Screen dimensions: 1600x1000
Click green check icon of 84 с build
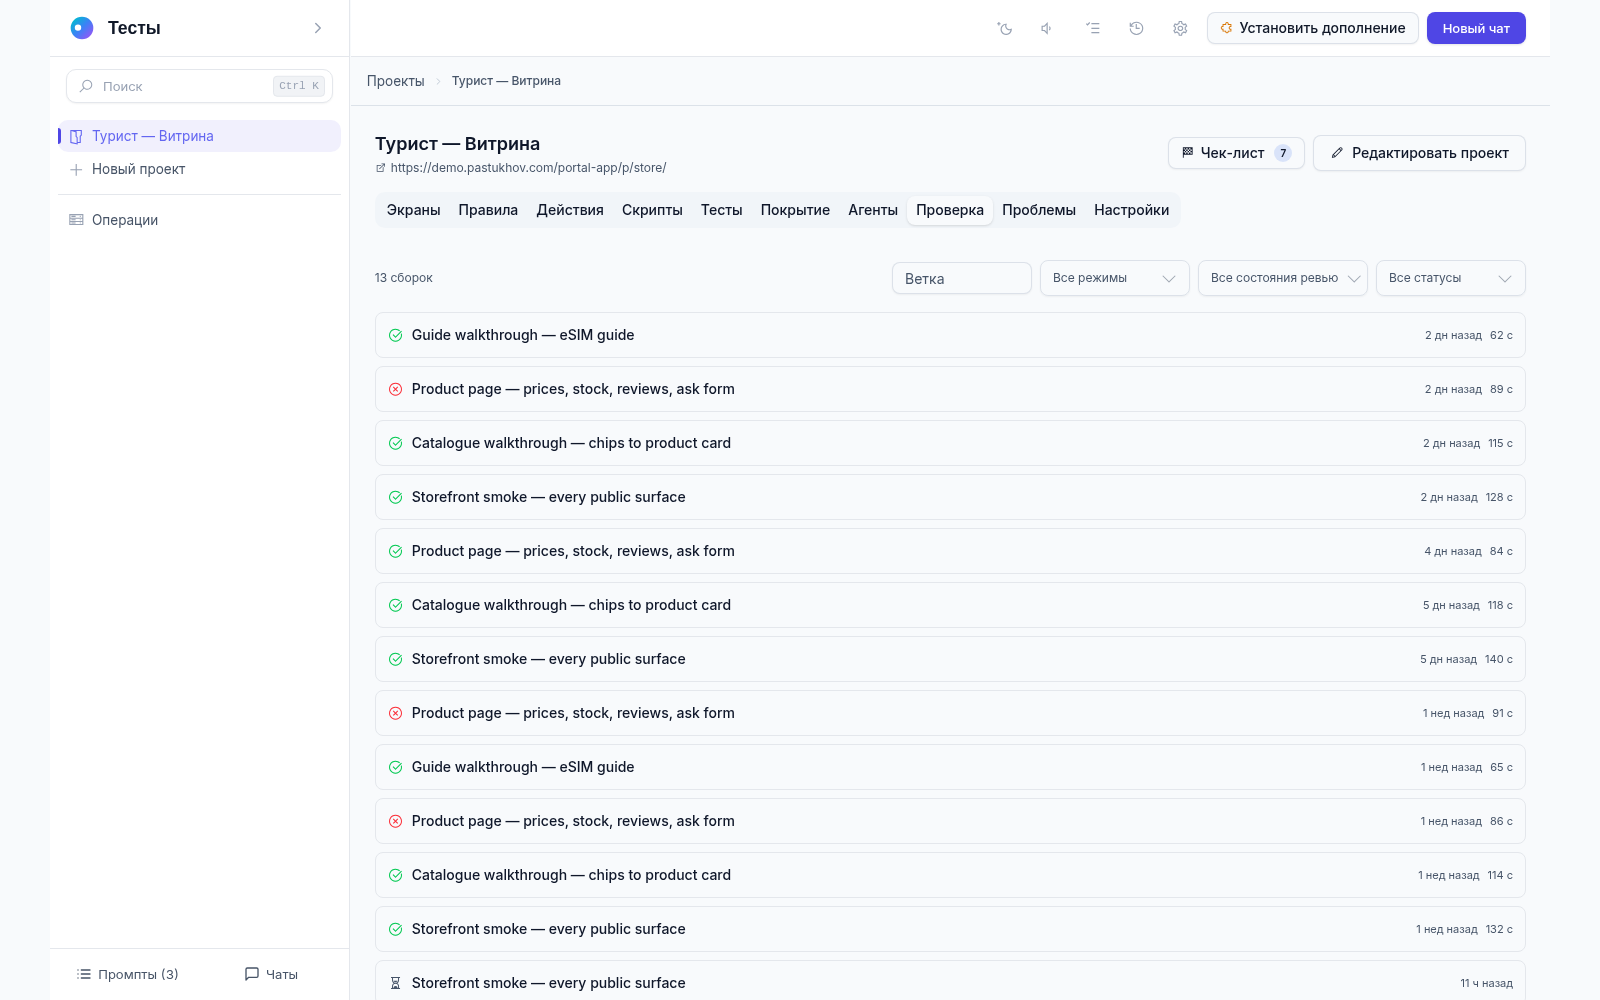[395, 551]
